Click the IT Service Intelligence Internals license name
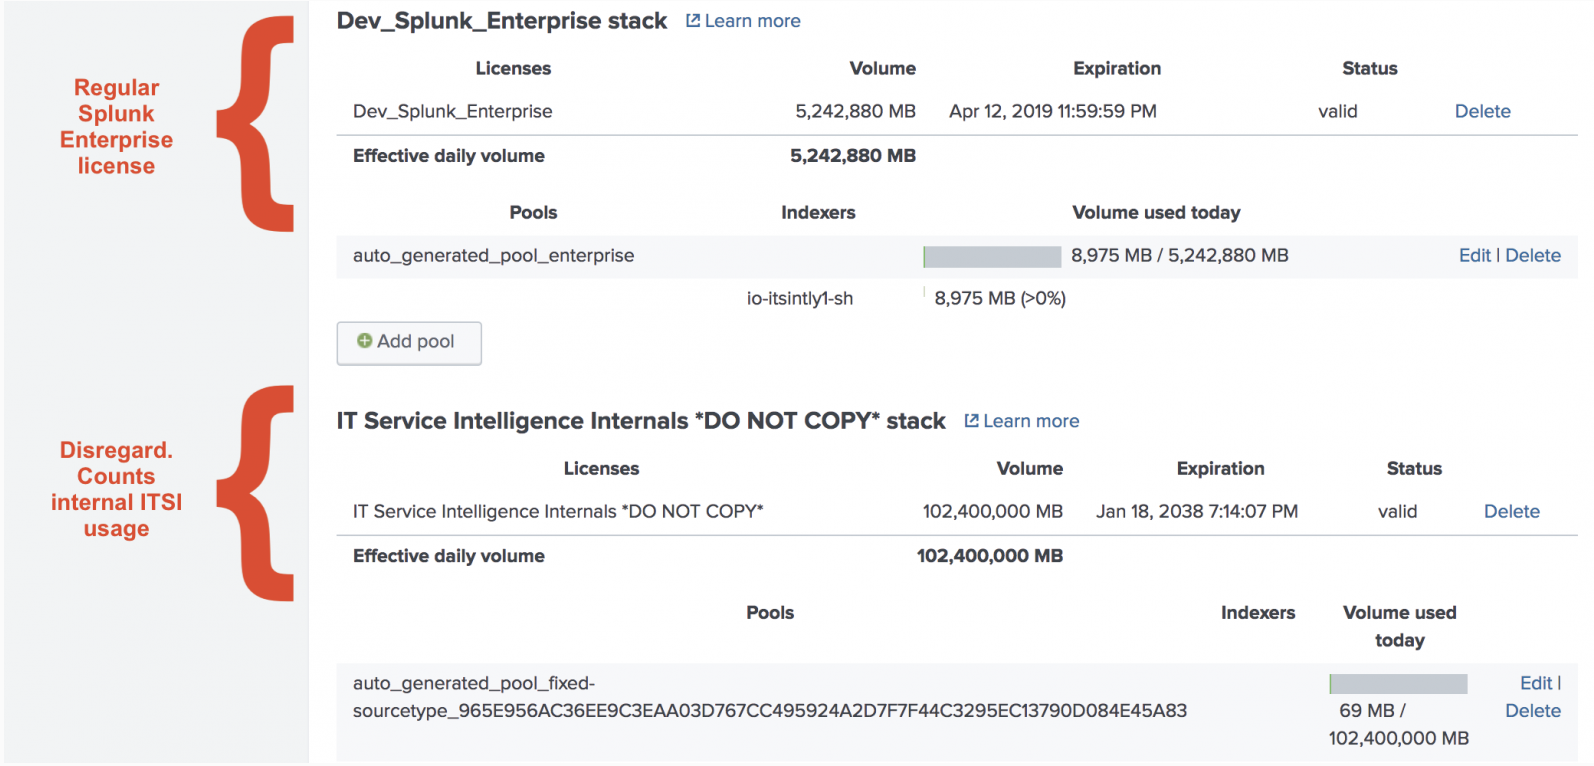This screenshot has width=1594, height=766. click(558, 511)
